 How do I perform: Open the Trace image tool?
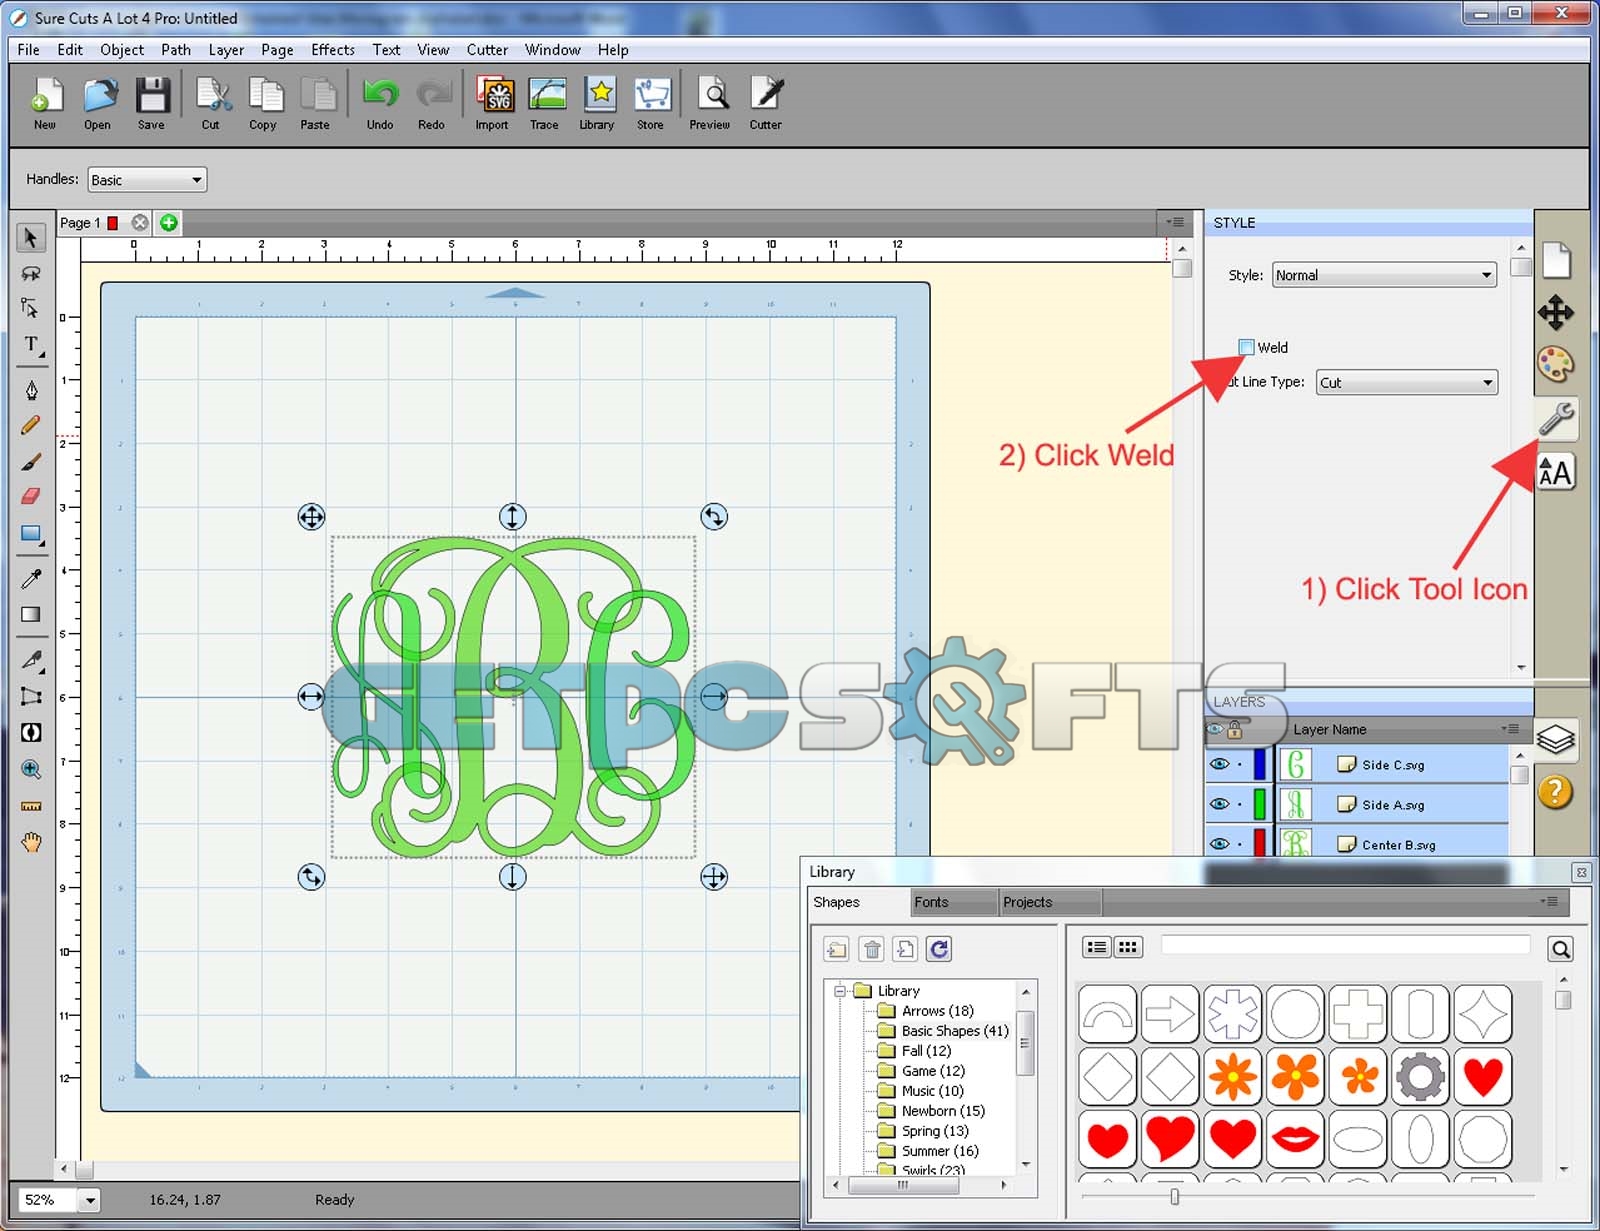(545, 103)
